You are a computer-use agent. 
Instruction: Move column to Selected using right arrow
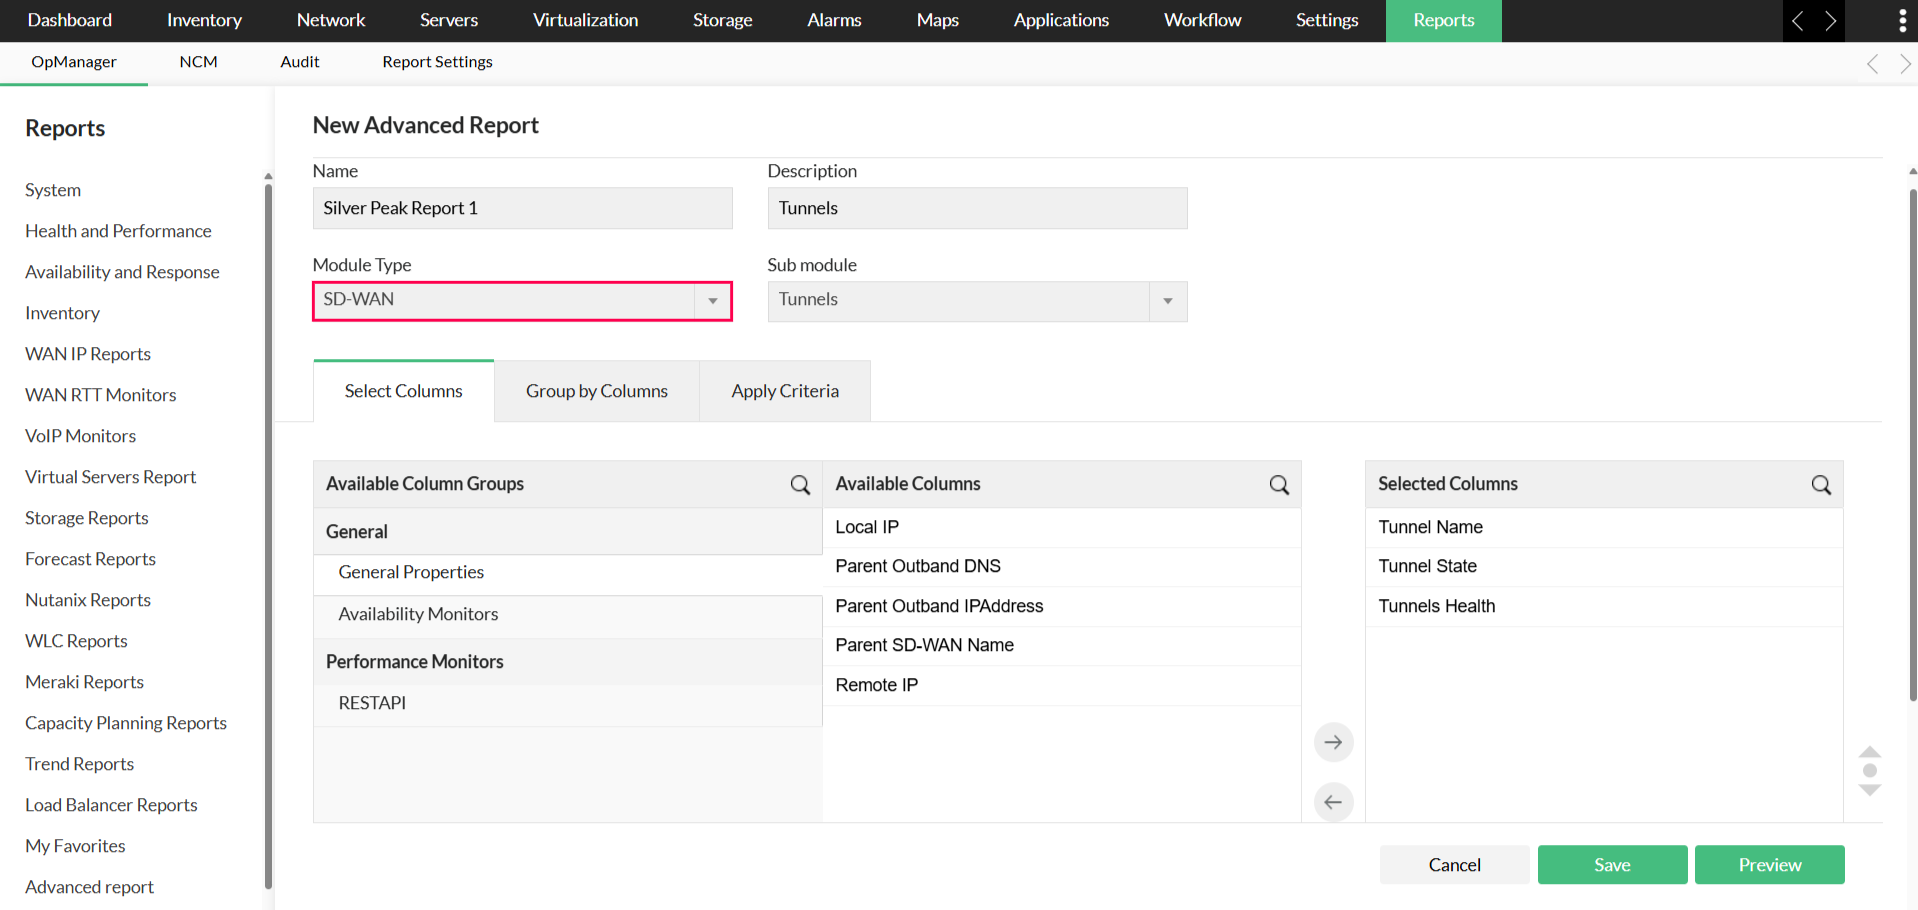pos(1333,742)
